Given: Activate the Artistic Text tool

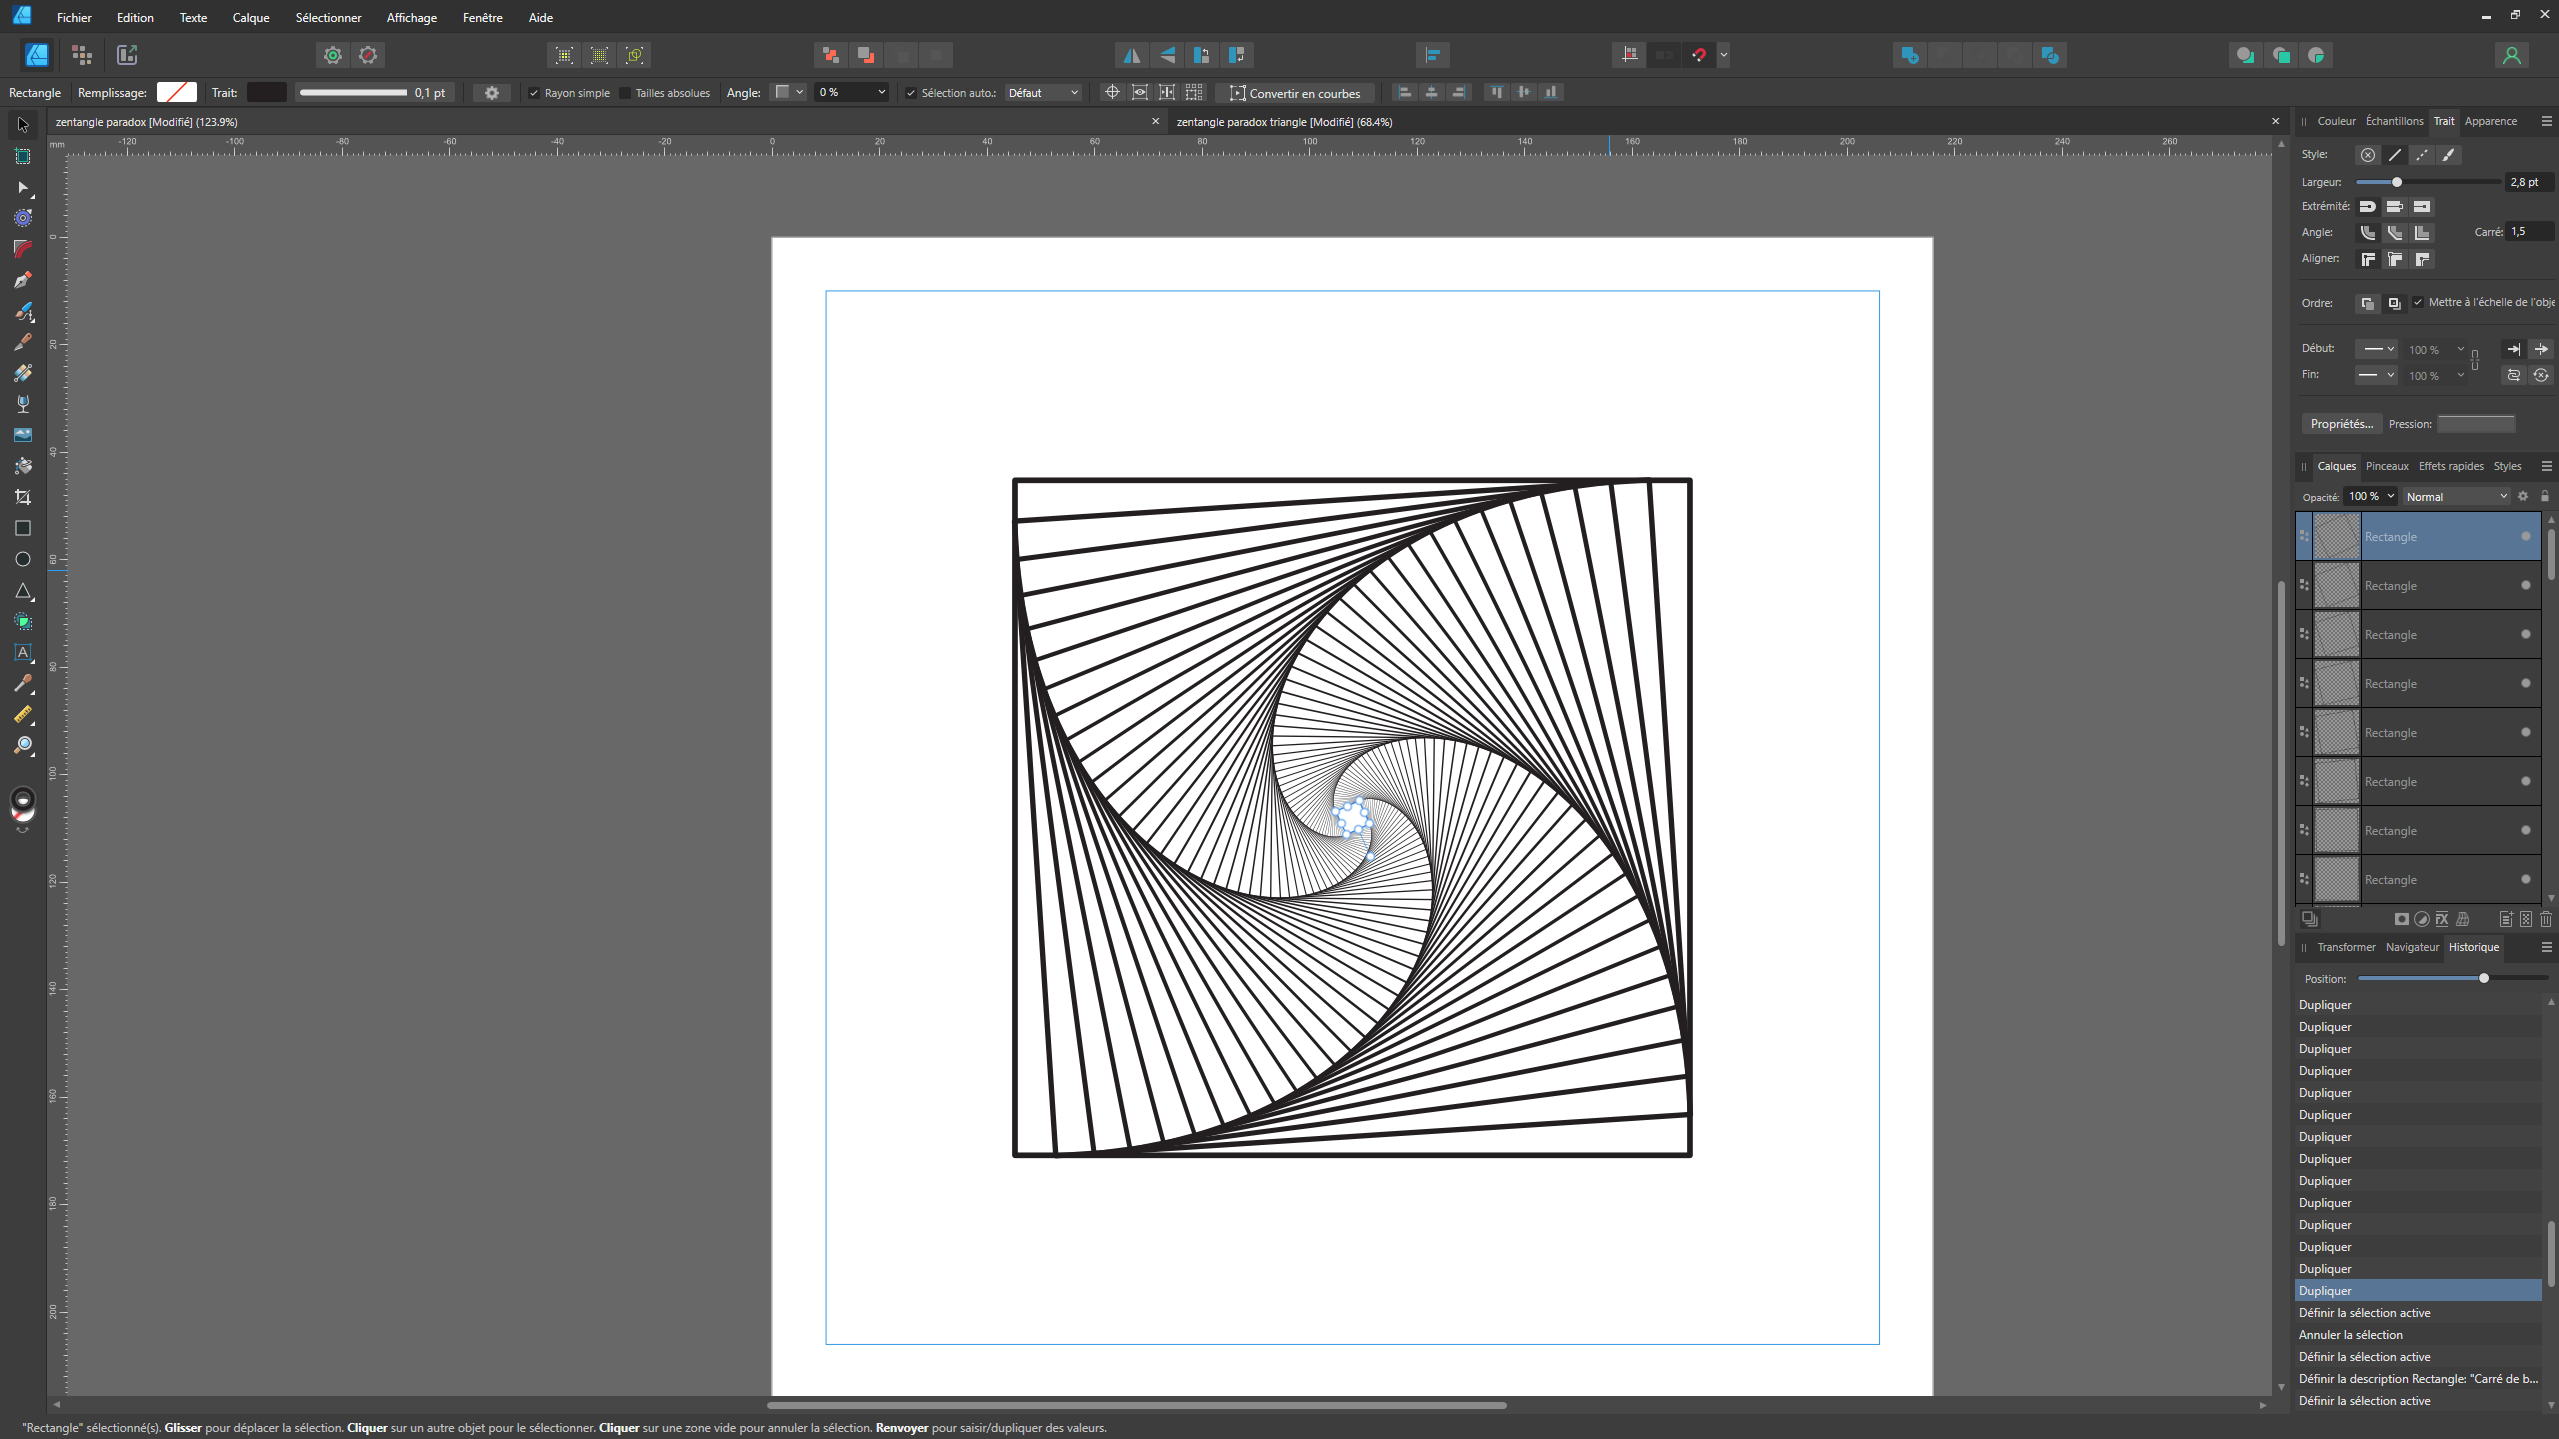Looking at the screenshot, I should click(x=23, y=652).
